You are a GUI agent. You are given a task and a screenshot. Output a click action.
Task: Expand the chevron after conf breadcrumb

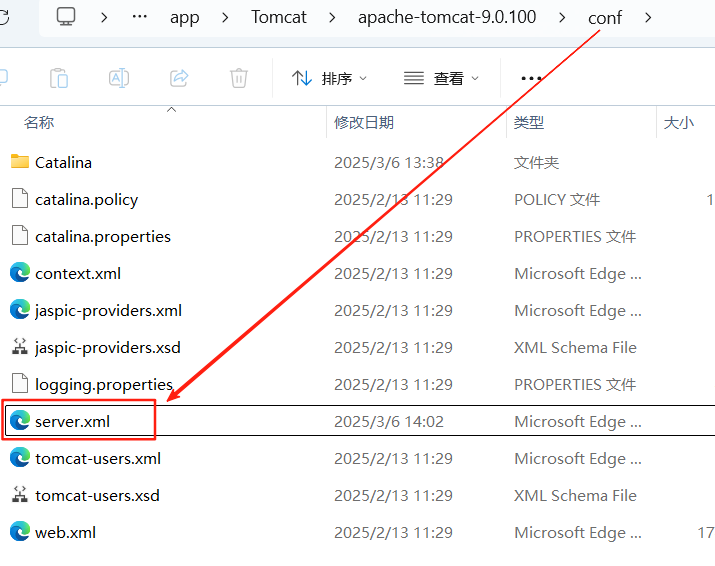(648, 17)
